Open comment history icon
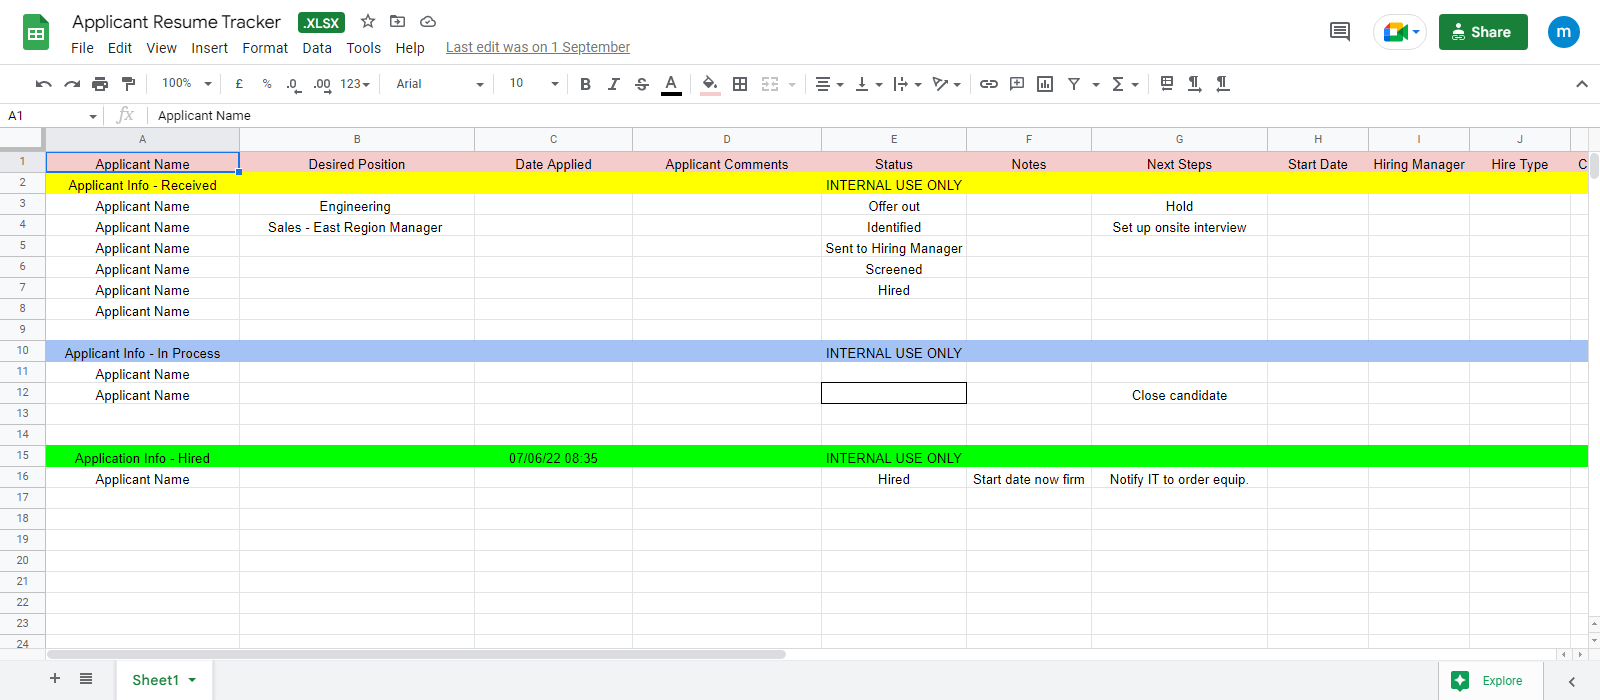 pos(1339,32)
